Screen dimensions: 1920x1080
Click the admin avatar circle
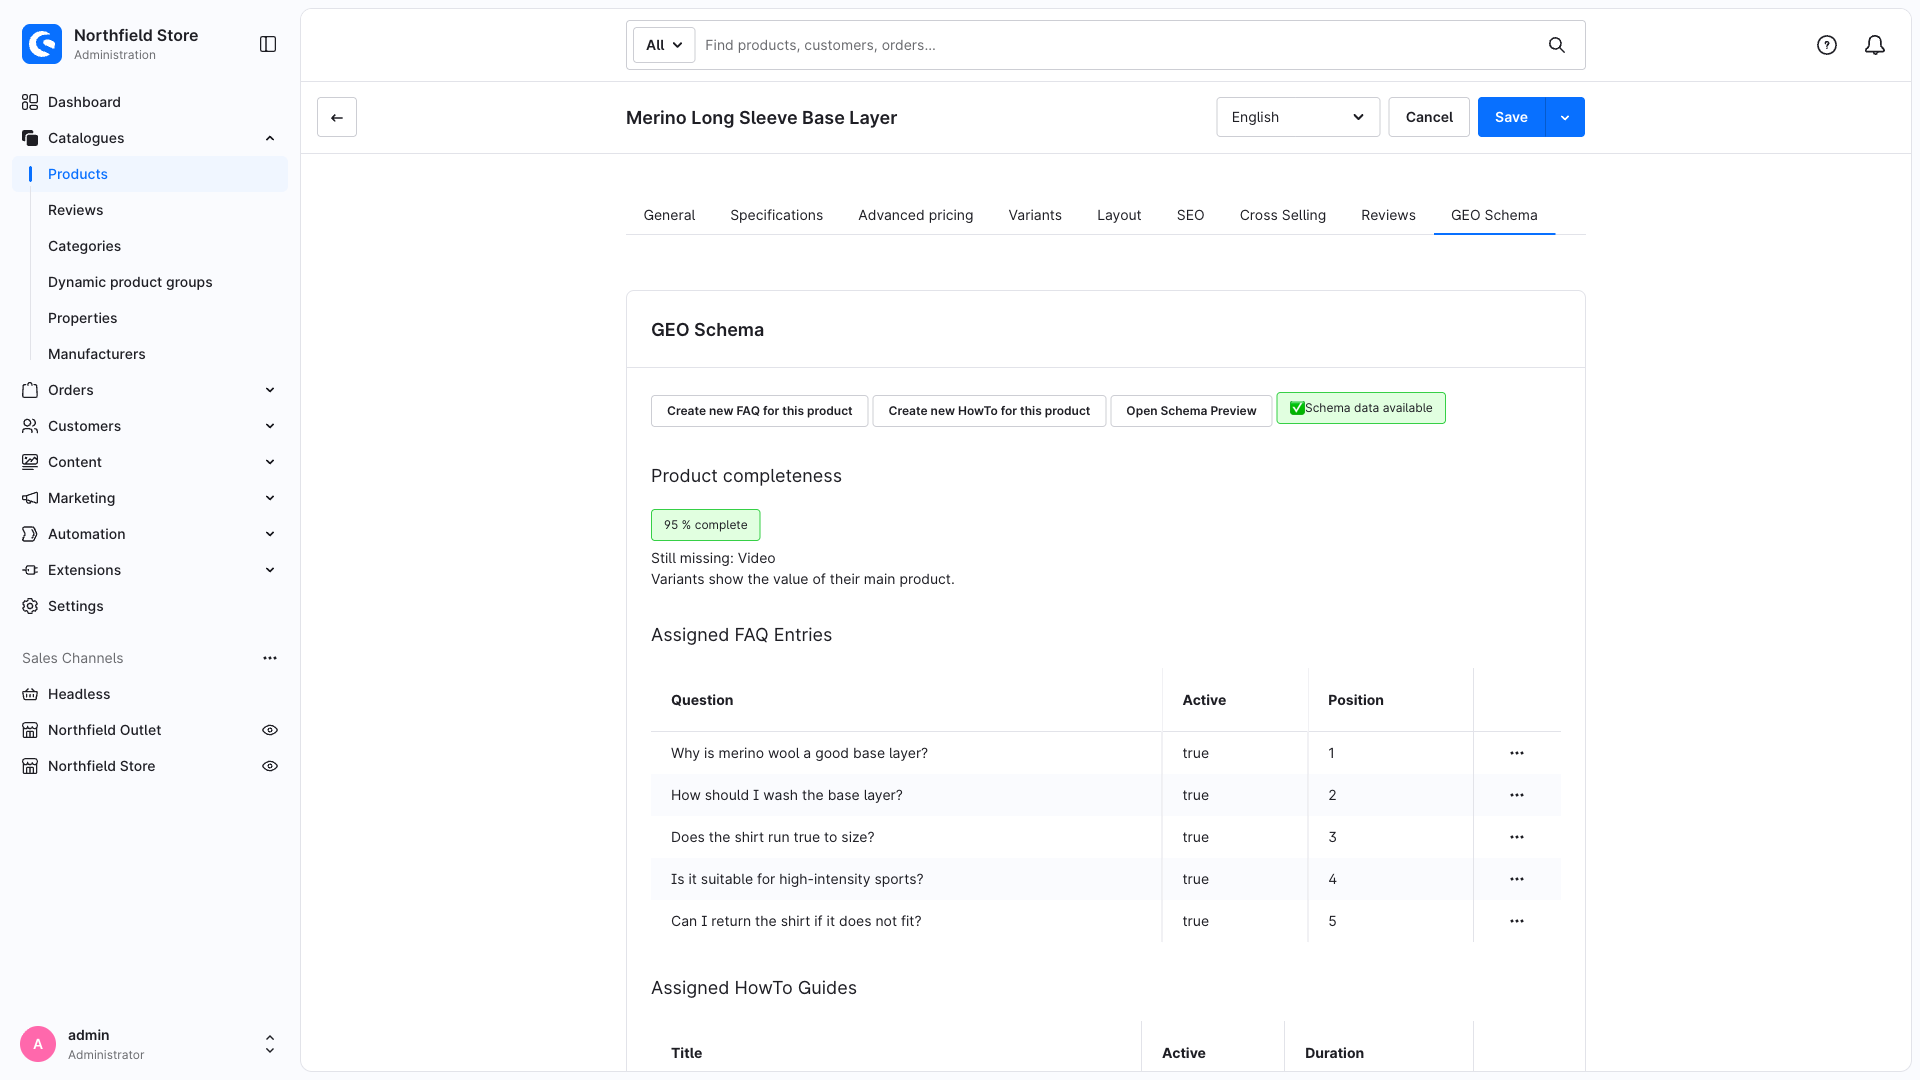coord(38,1044)
